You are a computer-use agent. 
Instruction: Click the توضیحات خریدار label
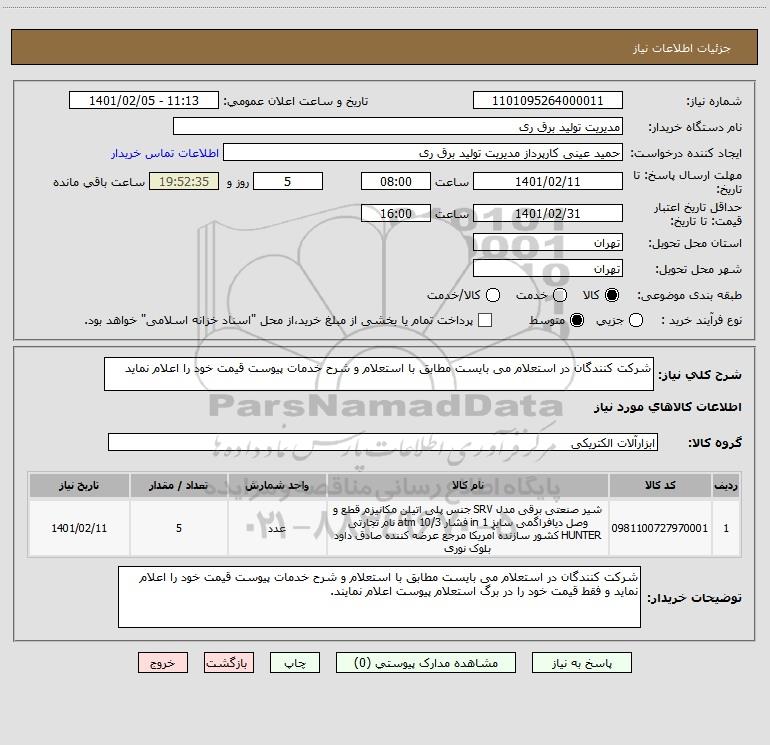pos(694,598)
